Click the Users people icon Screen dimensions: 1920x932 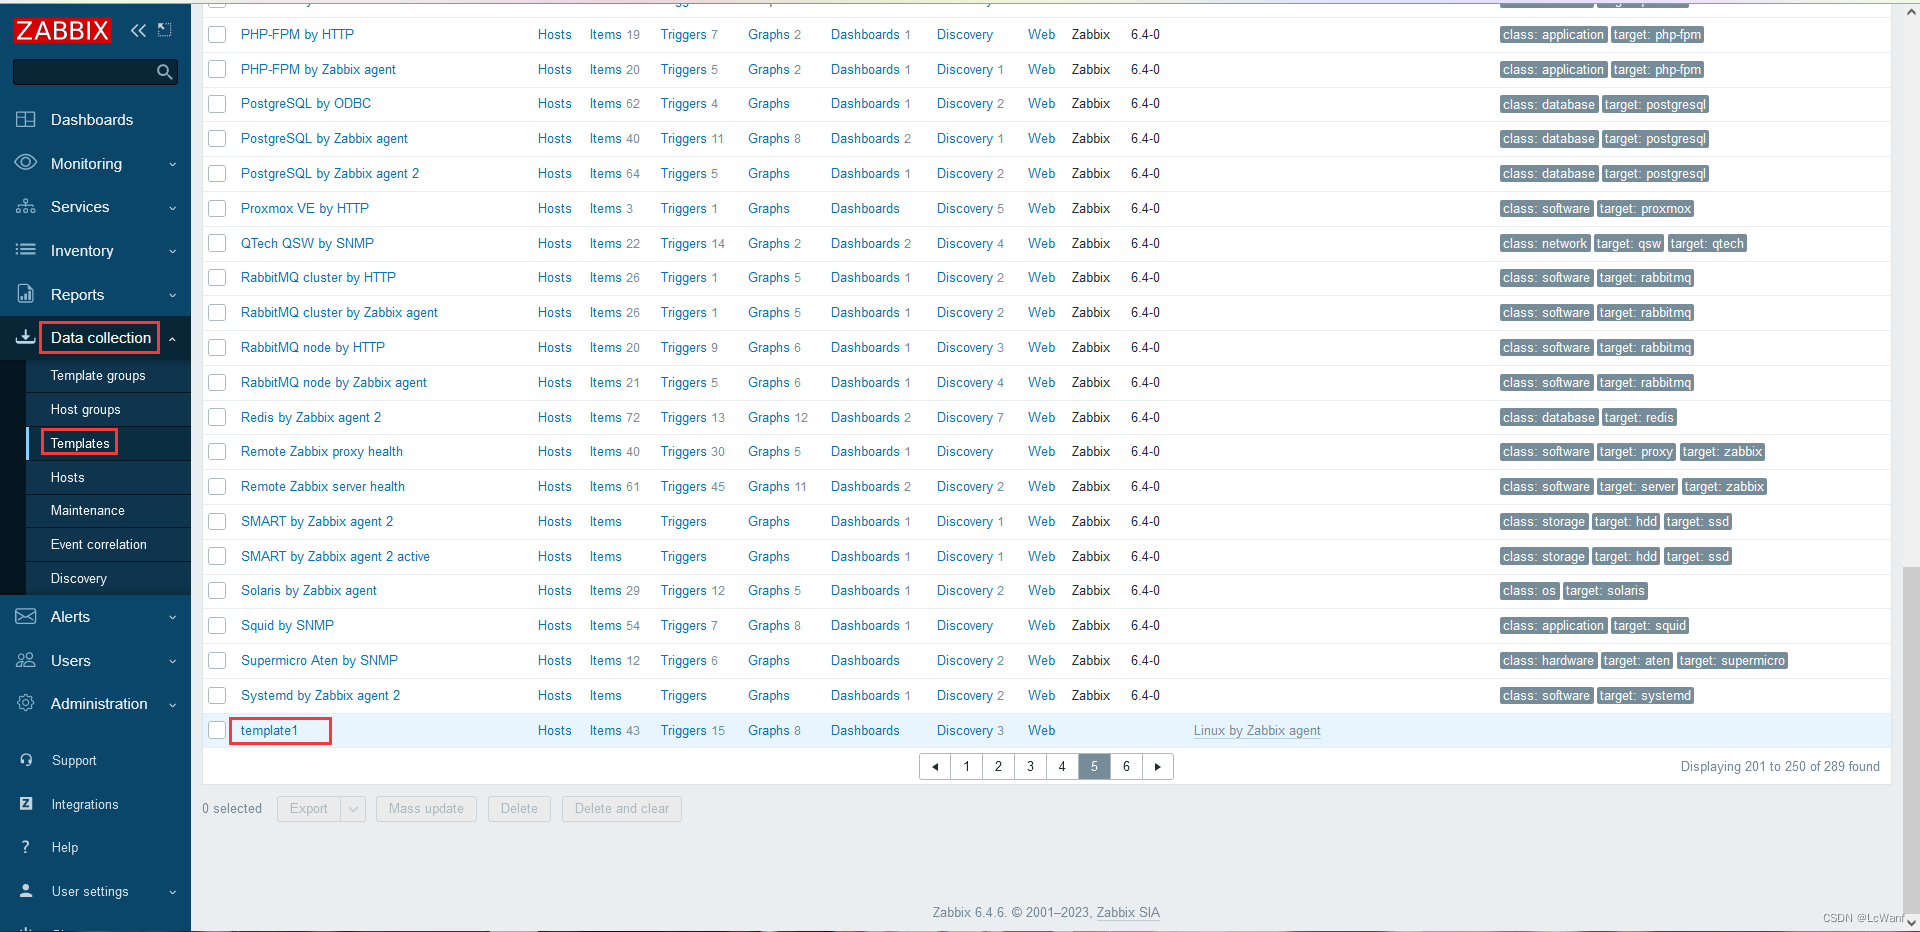[x=26, y=660]
